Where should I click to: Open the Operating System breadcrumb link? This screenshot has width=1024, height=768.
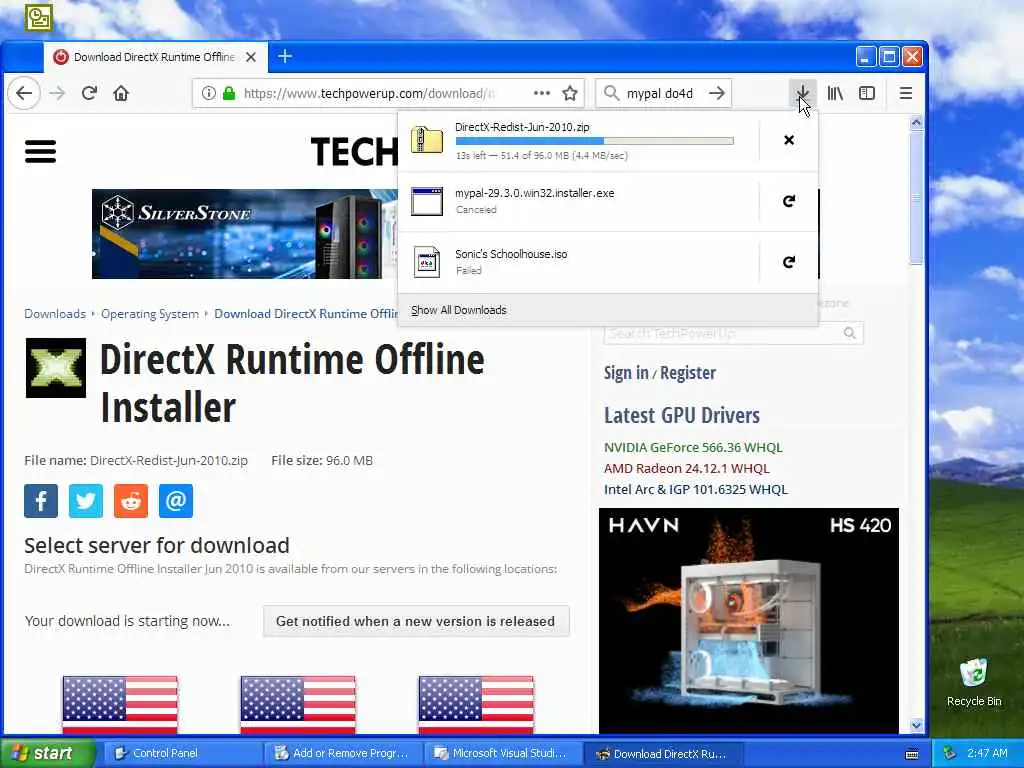[x=150, y=313]
